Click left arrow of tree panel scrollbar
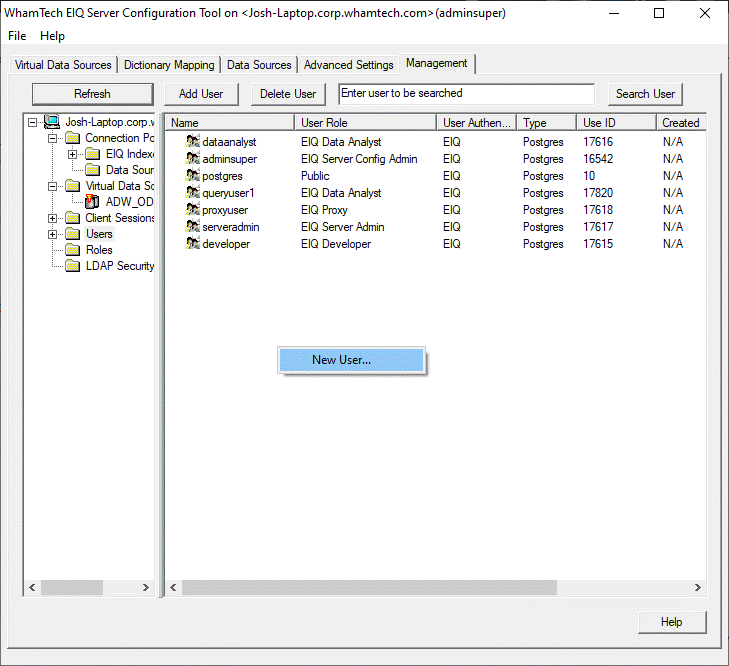This screenshot has width=729, height=666. pos(32,587)
